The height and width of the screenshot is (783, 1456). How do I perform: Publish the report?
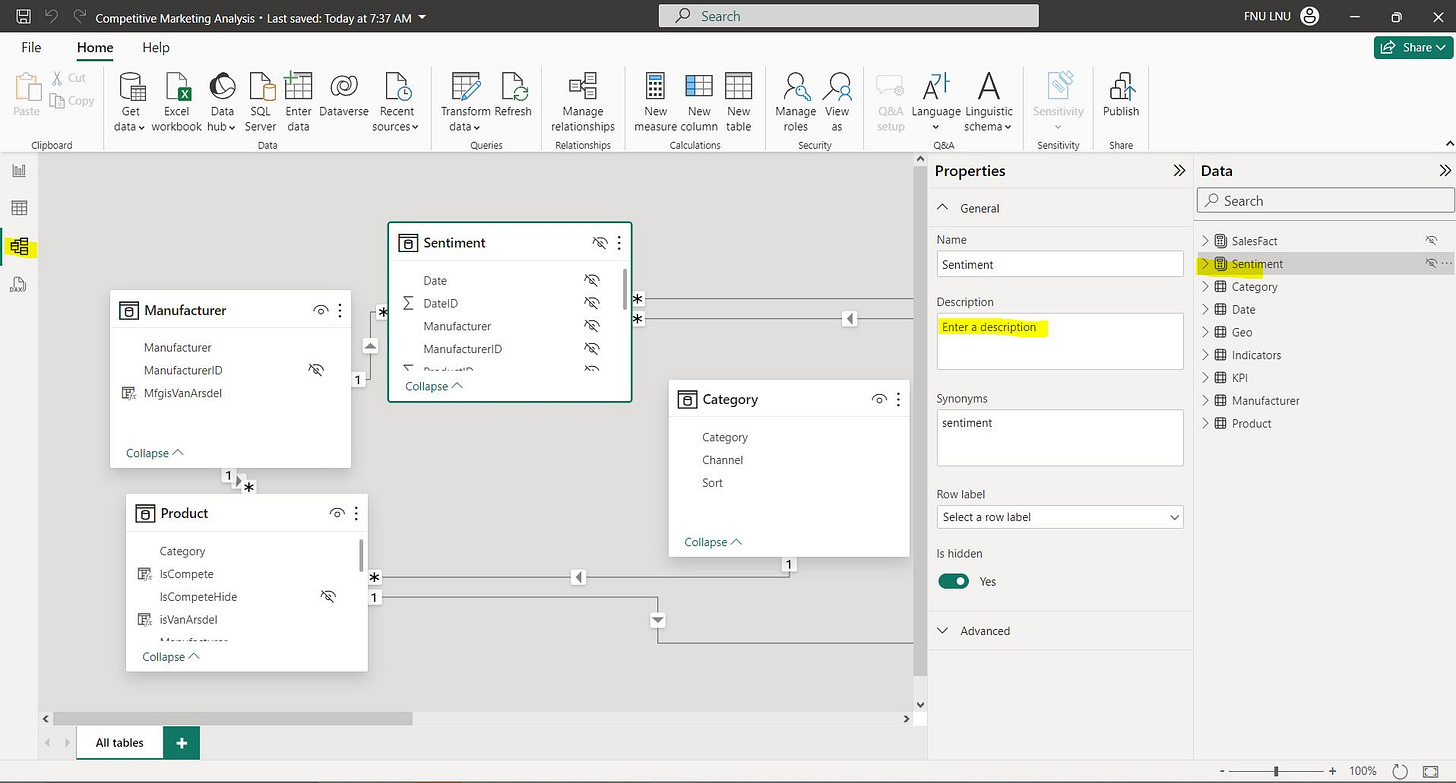point(1121,95)
